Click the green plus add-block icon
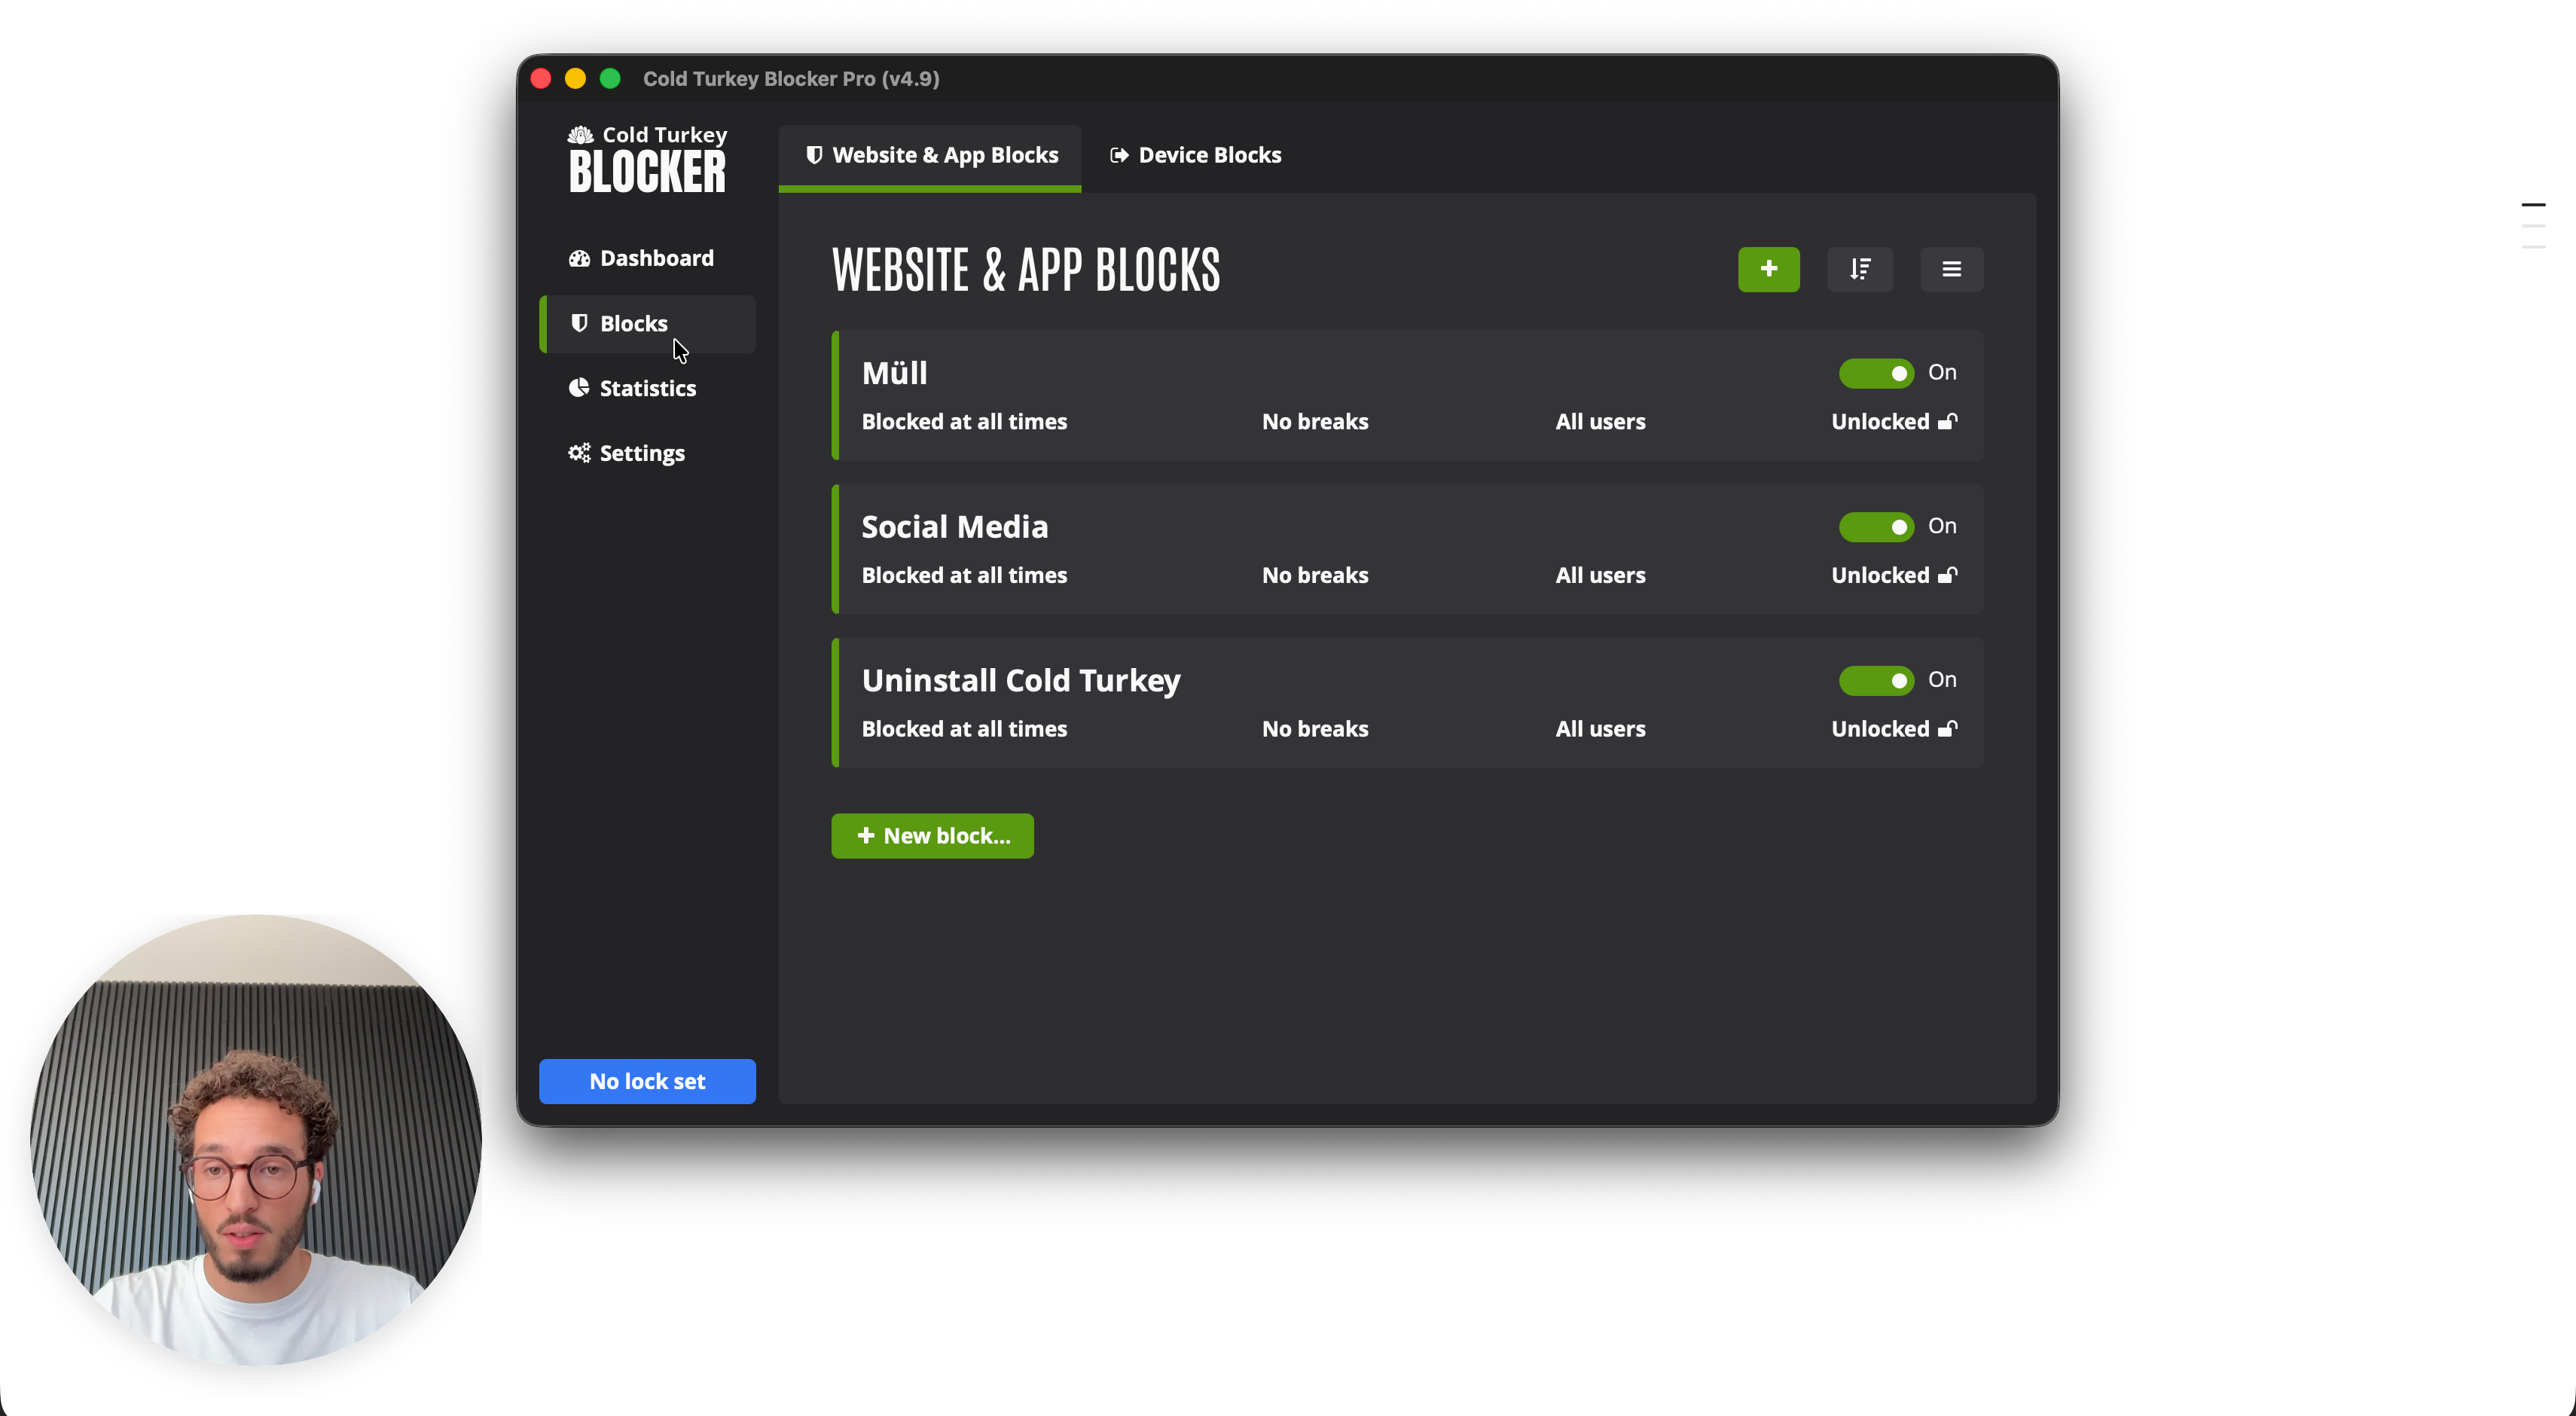Screen dimensions: 2576x1416 pos(1768,269)
